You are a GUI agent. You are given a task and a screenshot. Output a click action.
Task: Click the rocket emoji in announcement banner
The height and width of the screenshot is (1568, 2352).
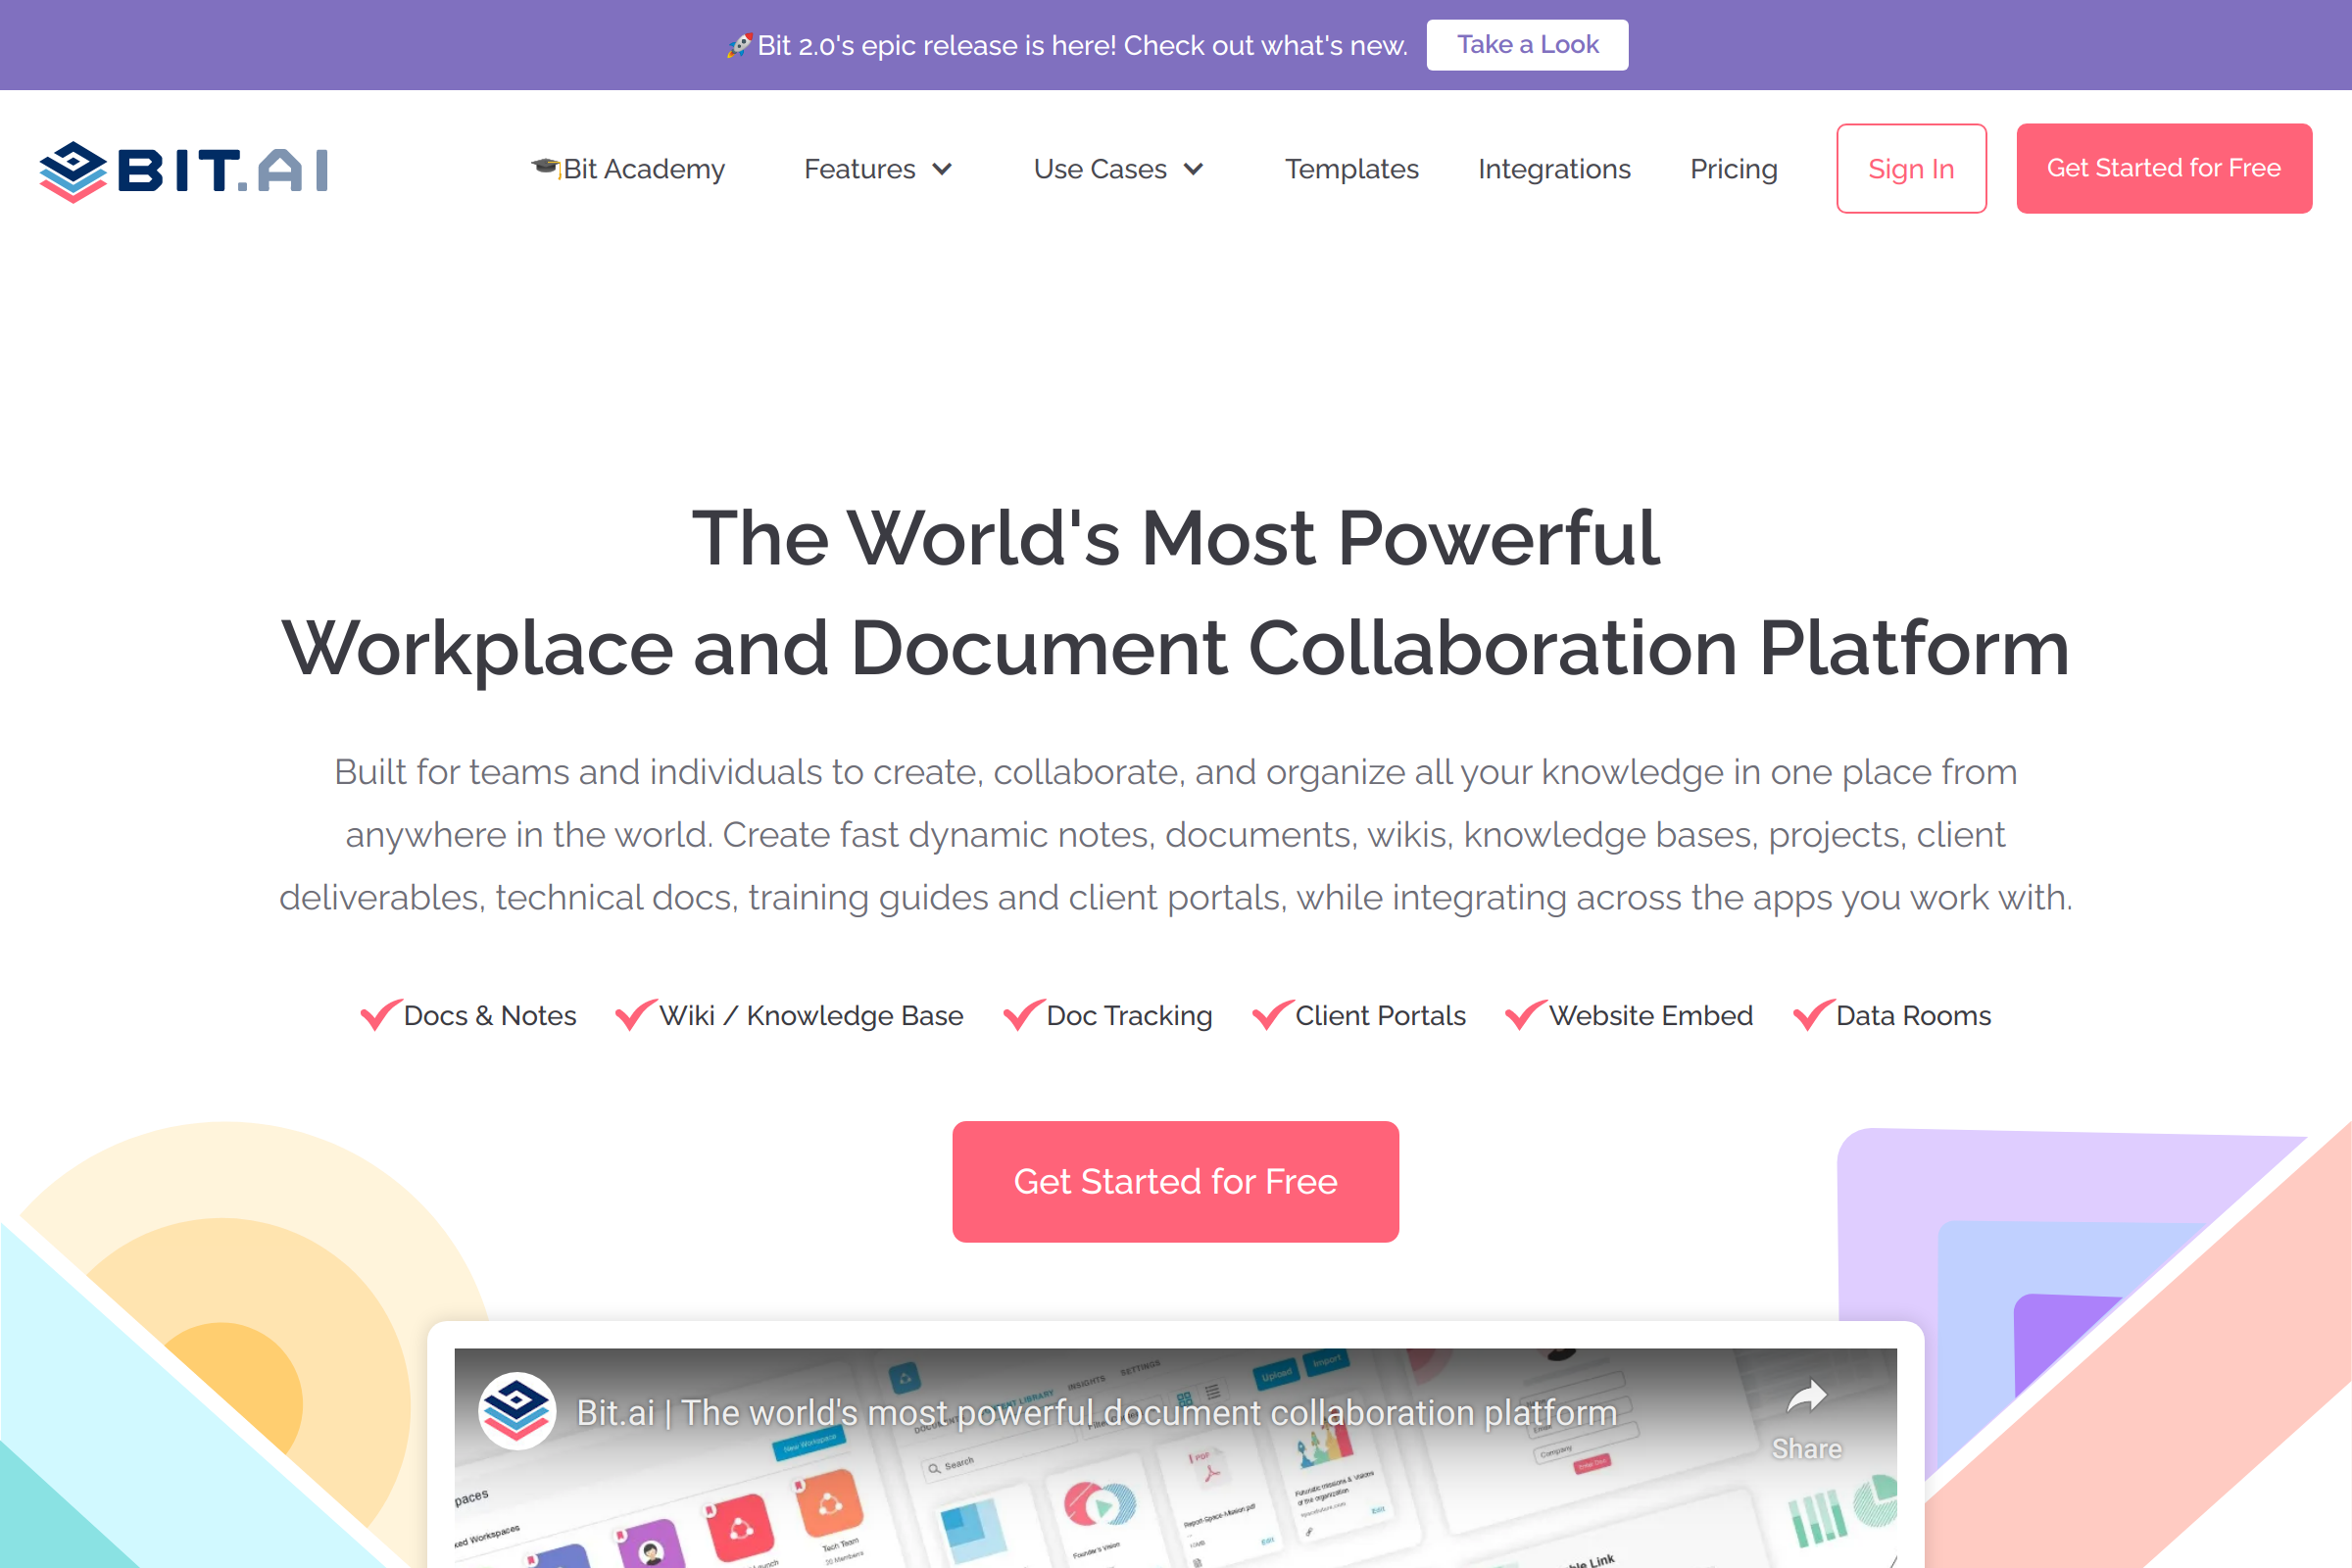(739, 45)
